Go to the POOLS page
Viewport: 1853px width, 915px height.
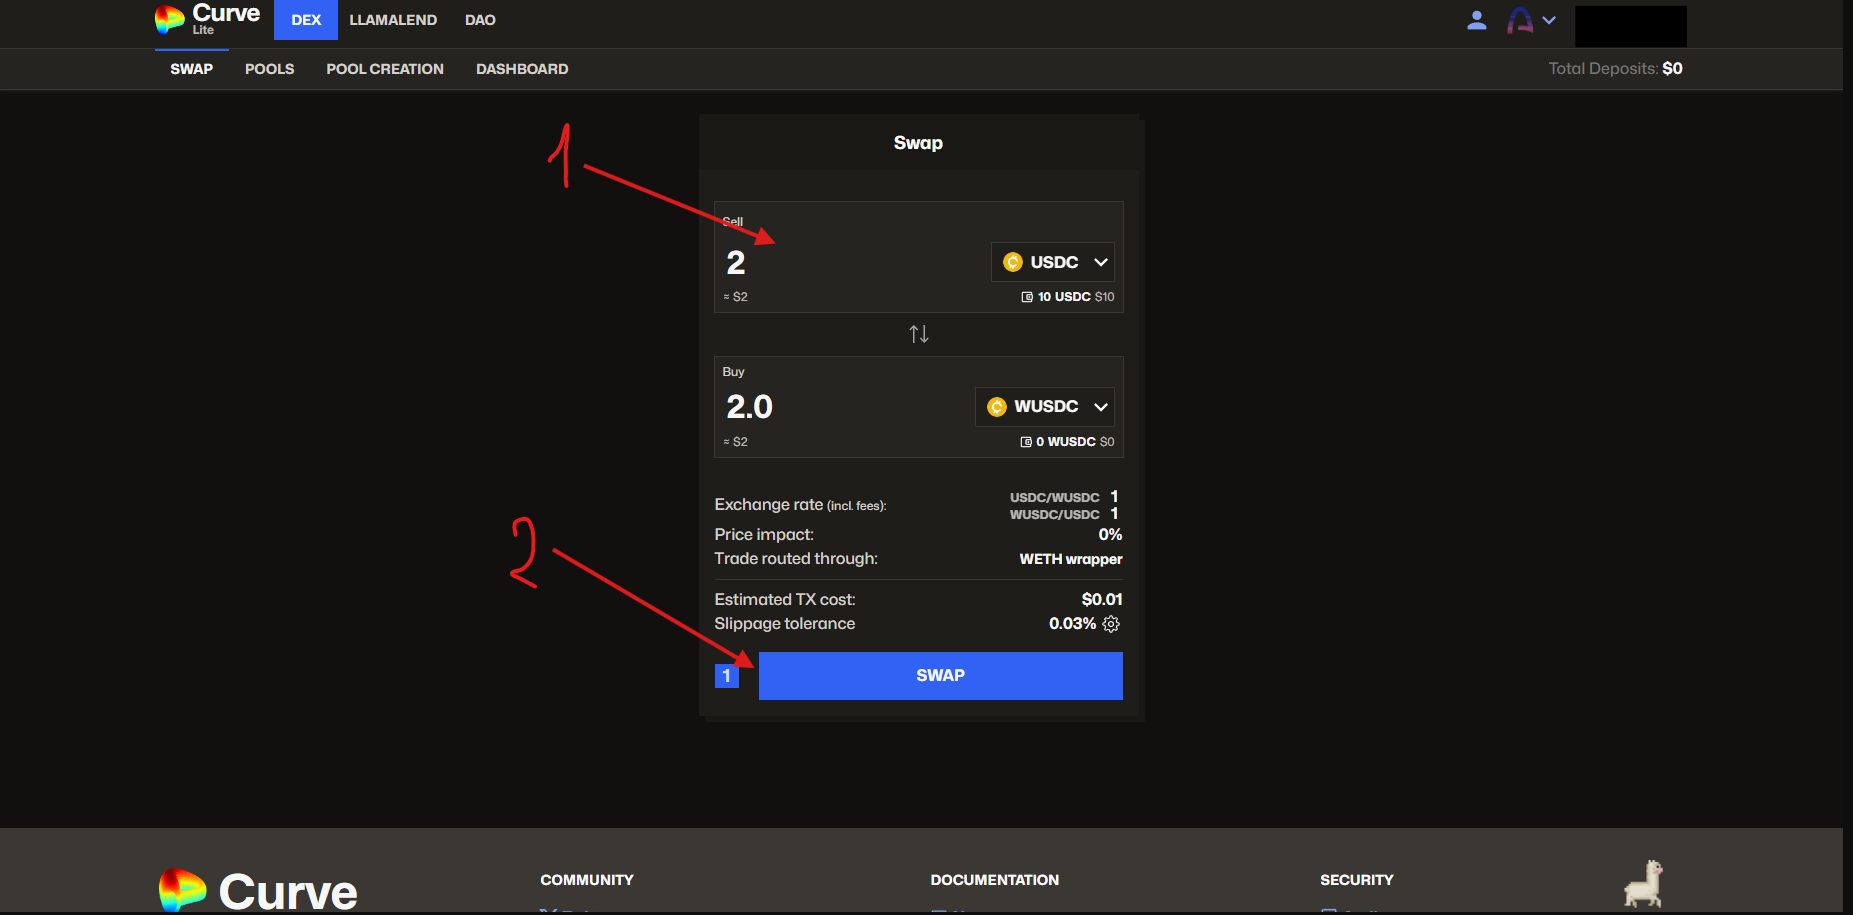click(269, 69)
